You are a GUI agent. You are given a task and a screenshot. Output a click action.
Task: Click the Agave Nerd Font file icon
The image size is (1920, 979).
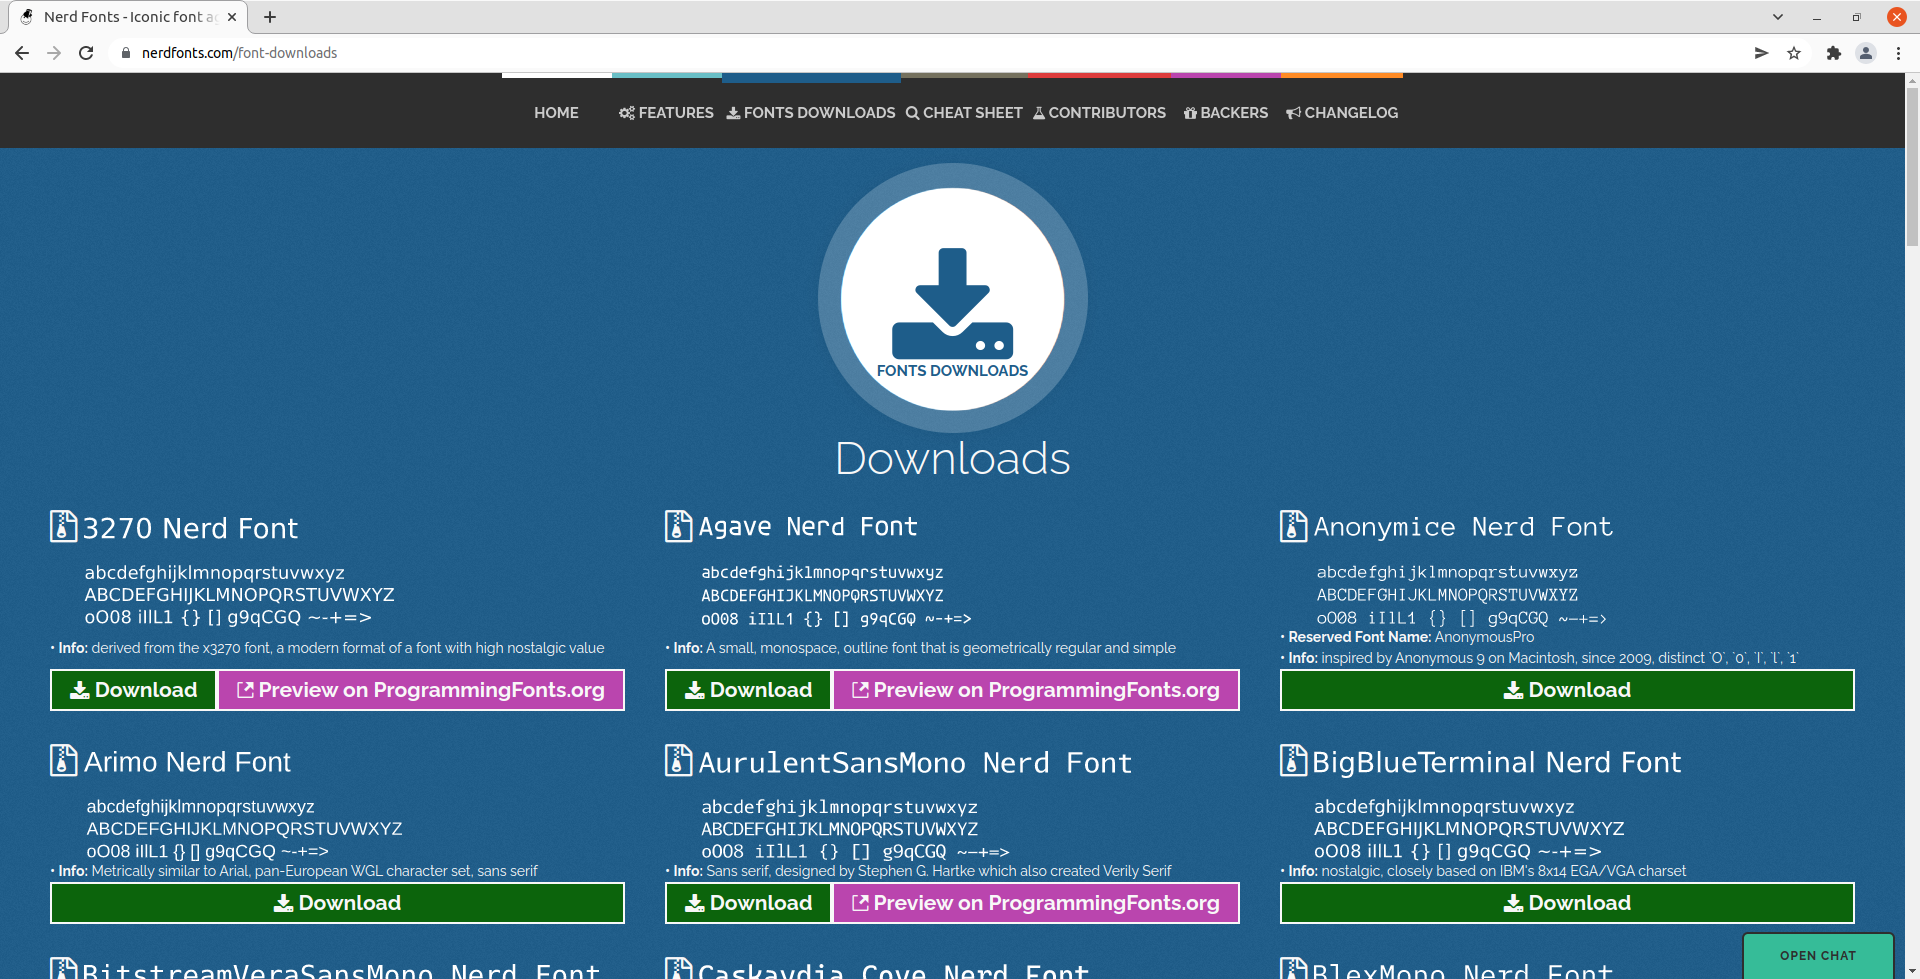point(678,526)
